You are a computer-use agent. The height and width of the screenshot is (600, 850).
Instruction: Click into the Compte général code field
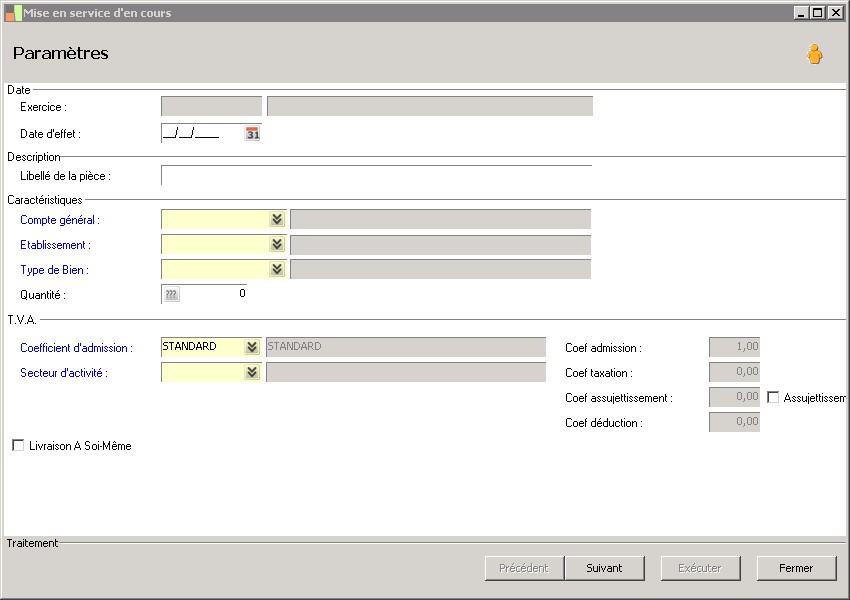pos(215,220)
